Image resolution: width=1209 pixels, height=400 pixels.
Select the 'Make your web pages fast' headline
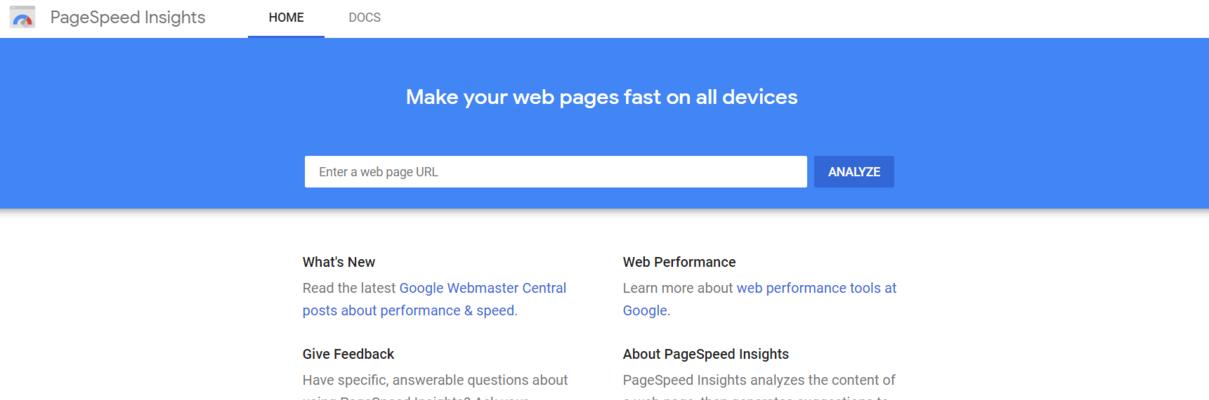602,97
